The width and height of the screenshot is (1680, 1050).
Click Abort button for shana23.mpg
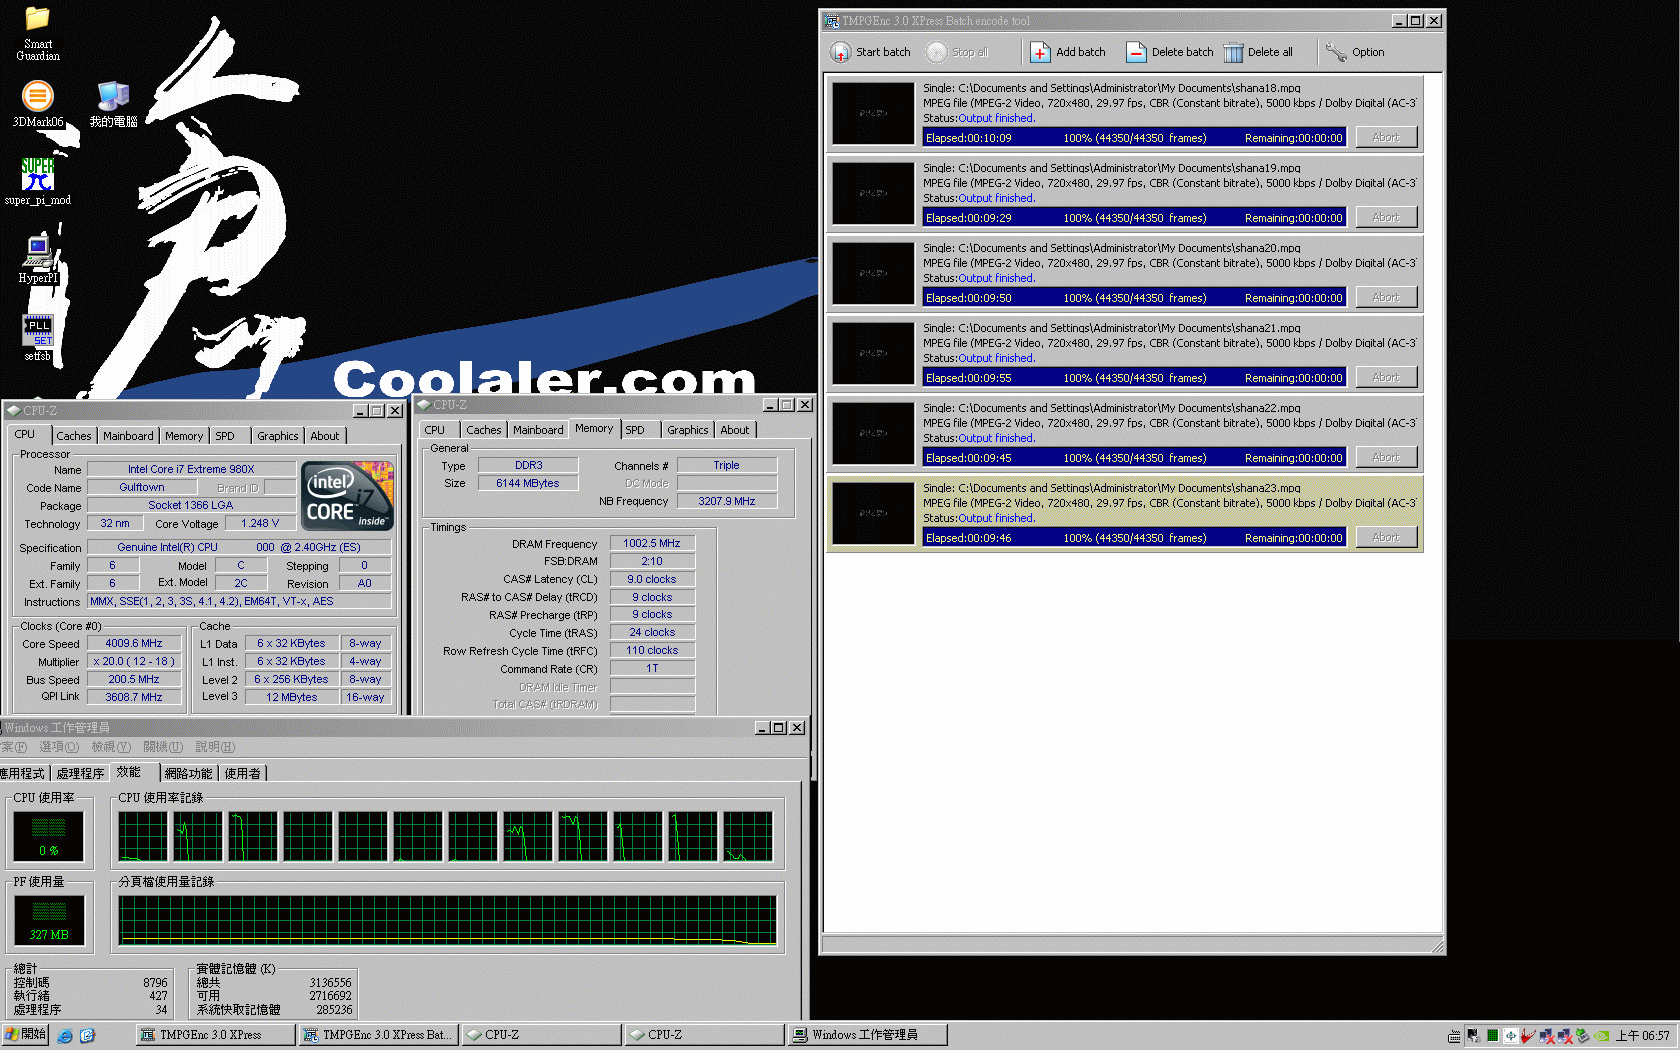pos(1386,537)
